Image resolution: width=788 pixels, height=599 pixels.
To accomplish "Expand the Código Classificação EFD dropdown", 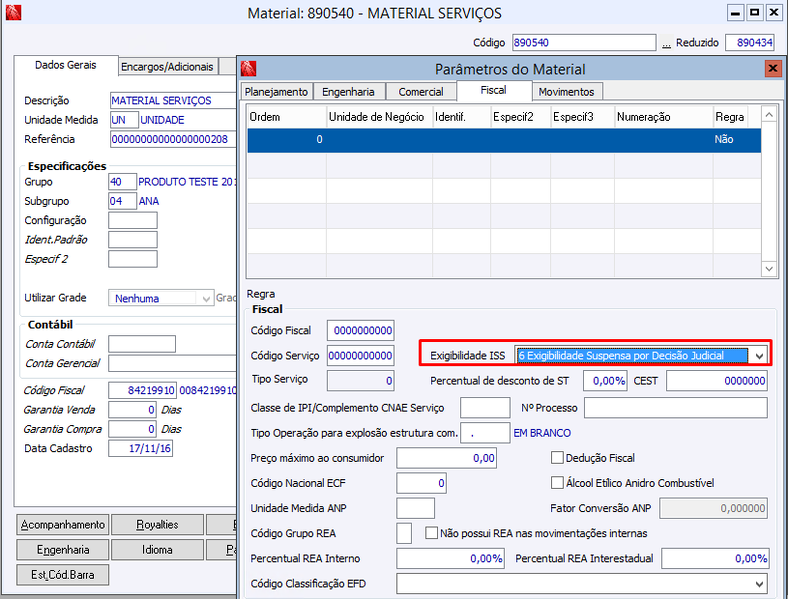I will tap(759, 584).
